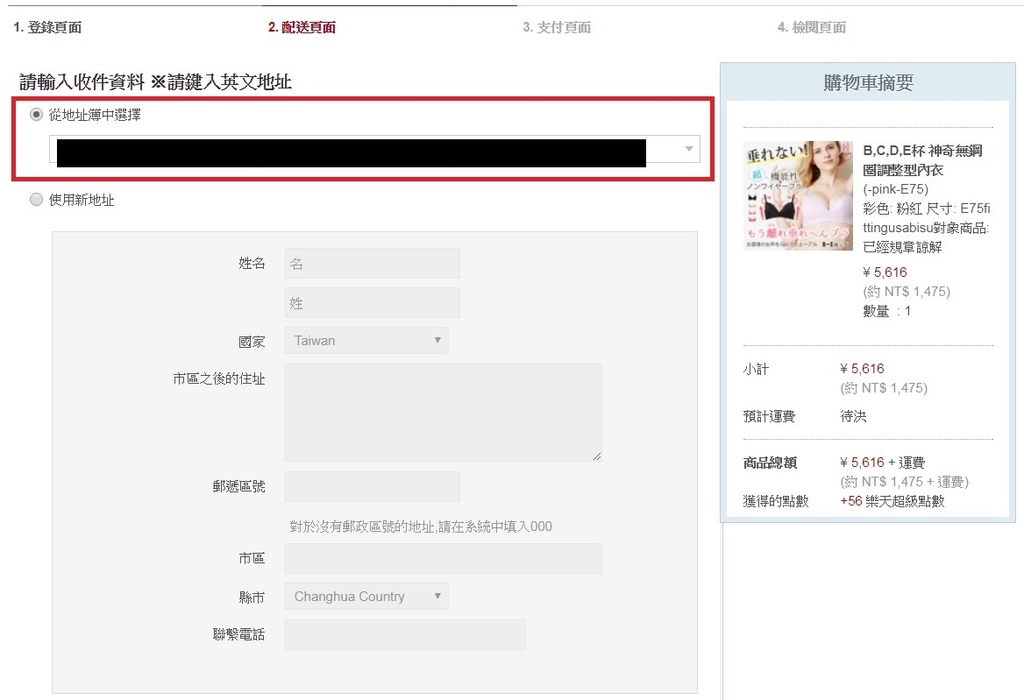Image resolution: width=1024 pixels, height=700 pixels.
Task: Jump to step 4 檢閱頁面 tab
Action: click(812, 28)
